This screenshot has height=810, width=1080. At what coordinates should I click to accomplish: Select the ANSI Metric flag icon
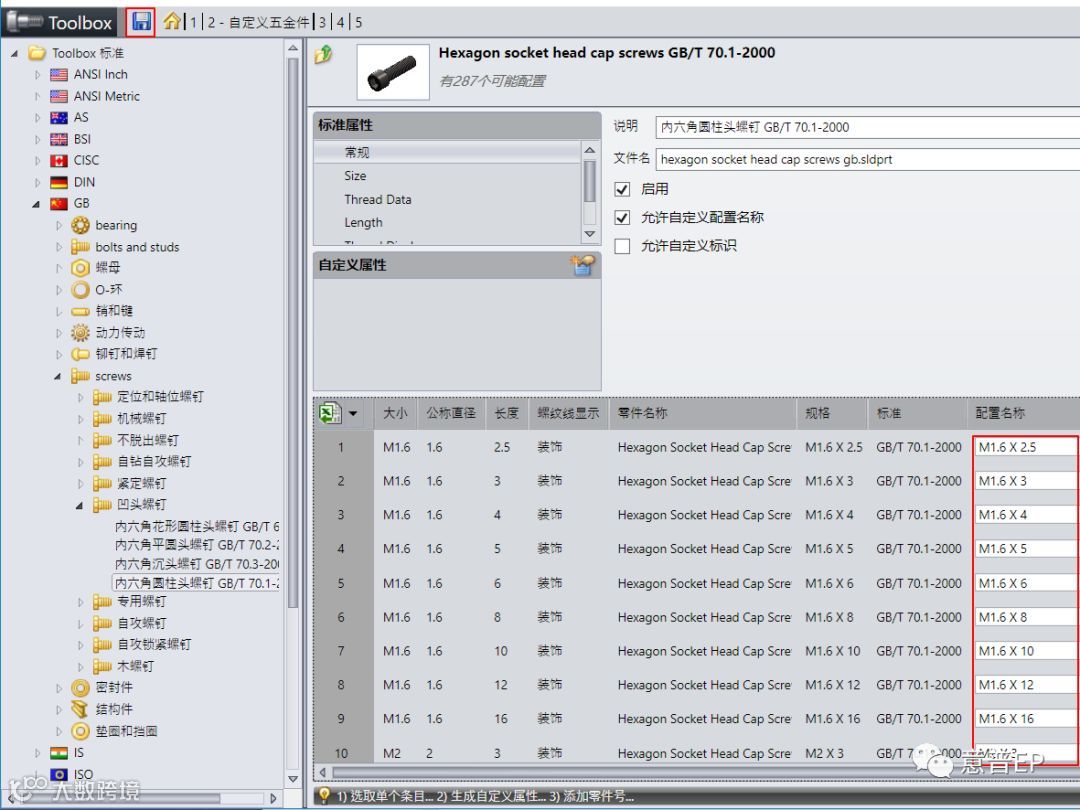click(59, 96)
